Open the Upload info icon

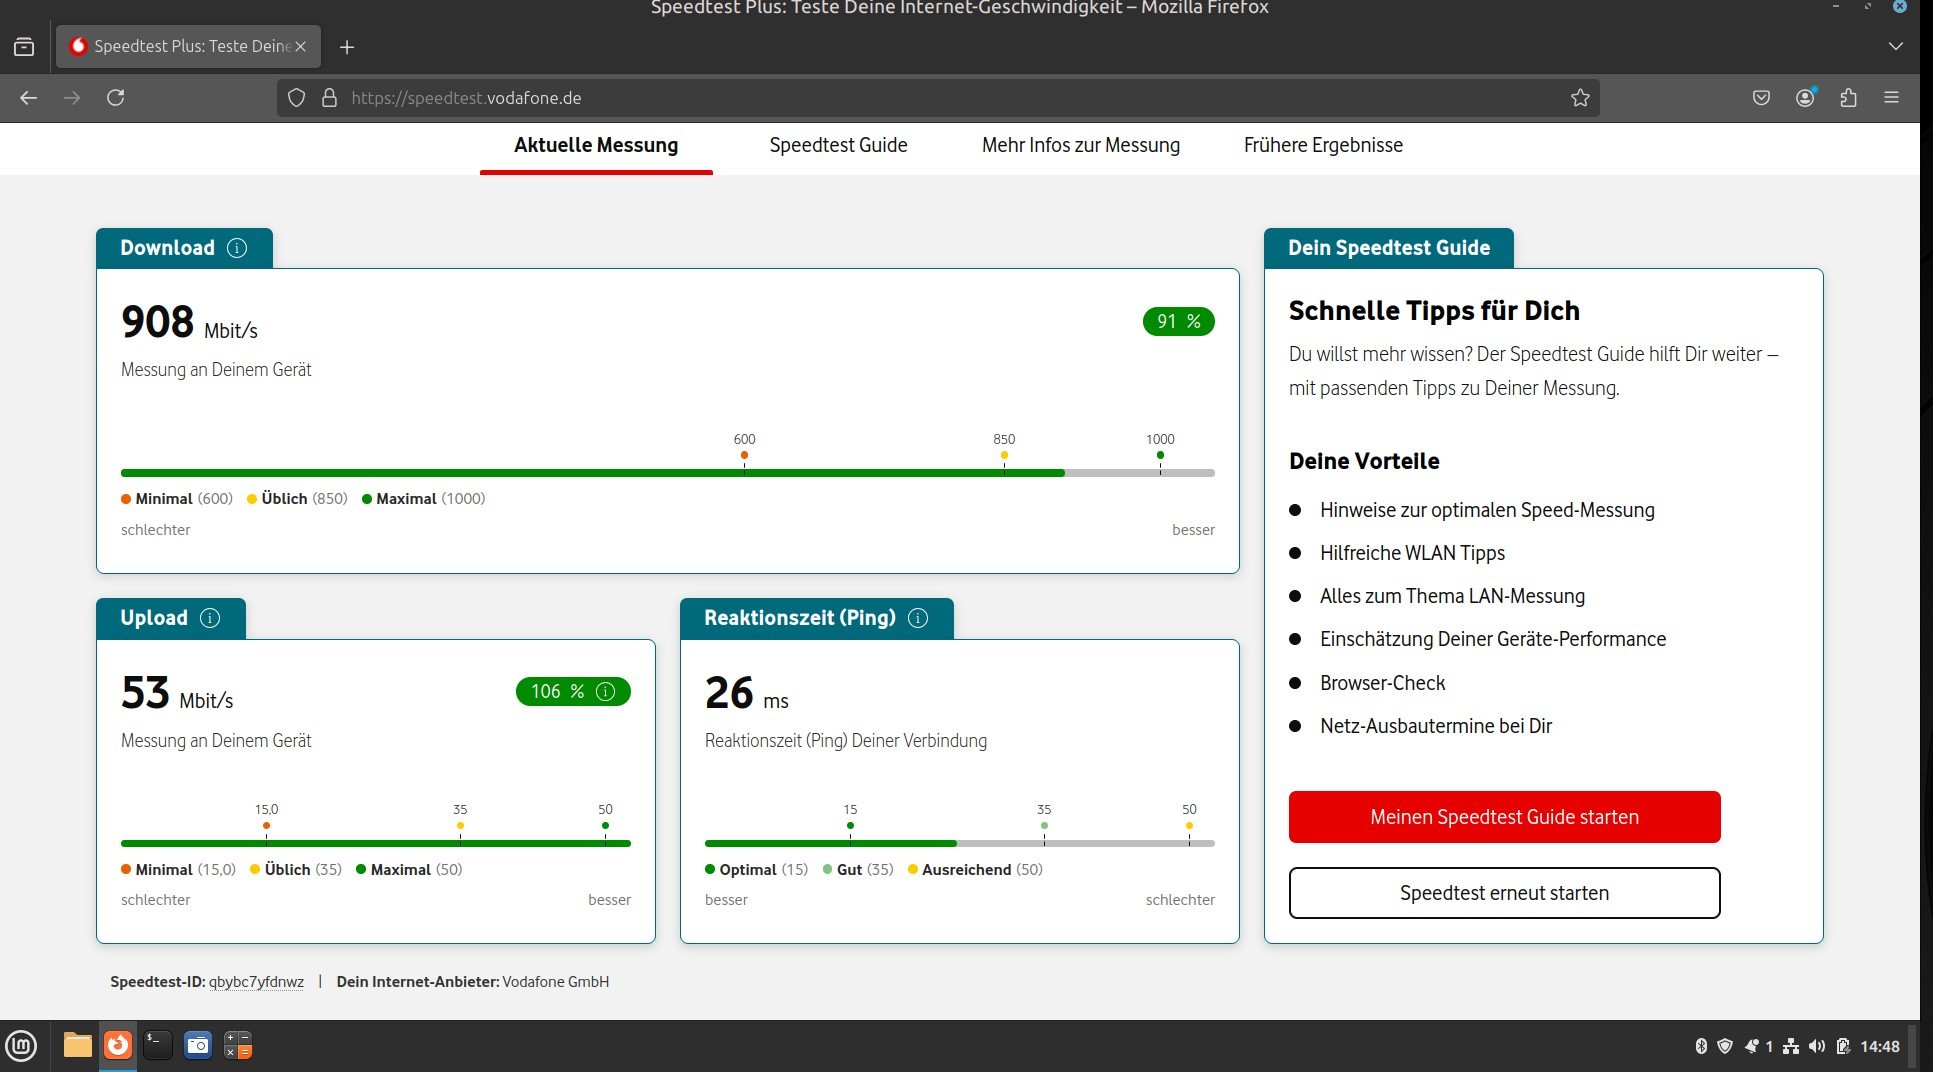[x=210, y=618]
